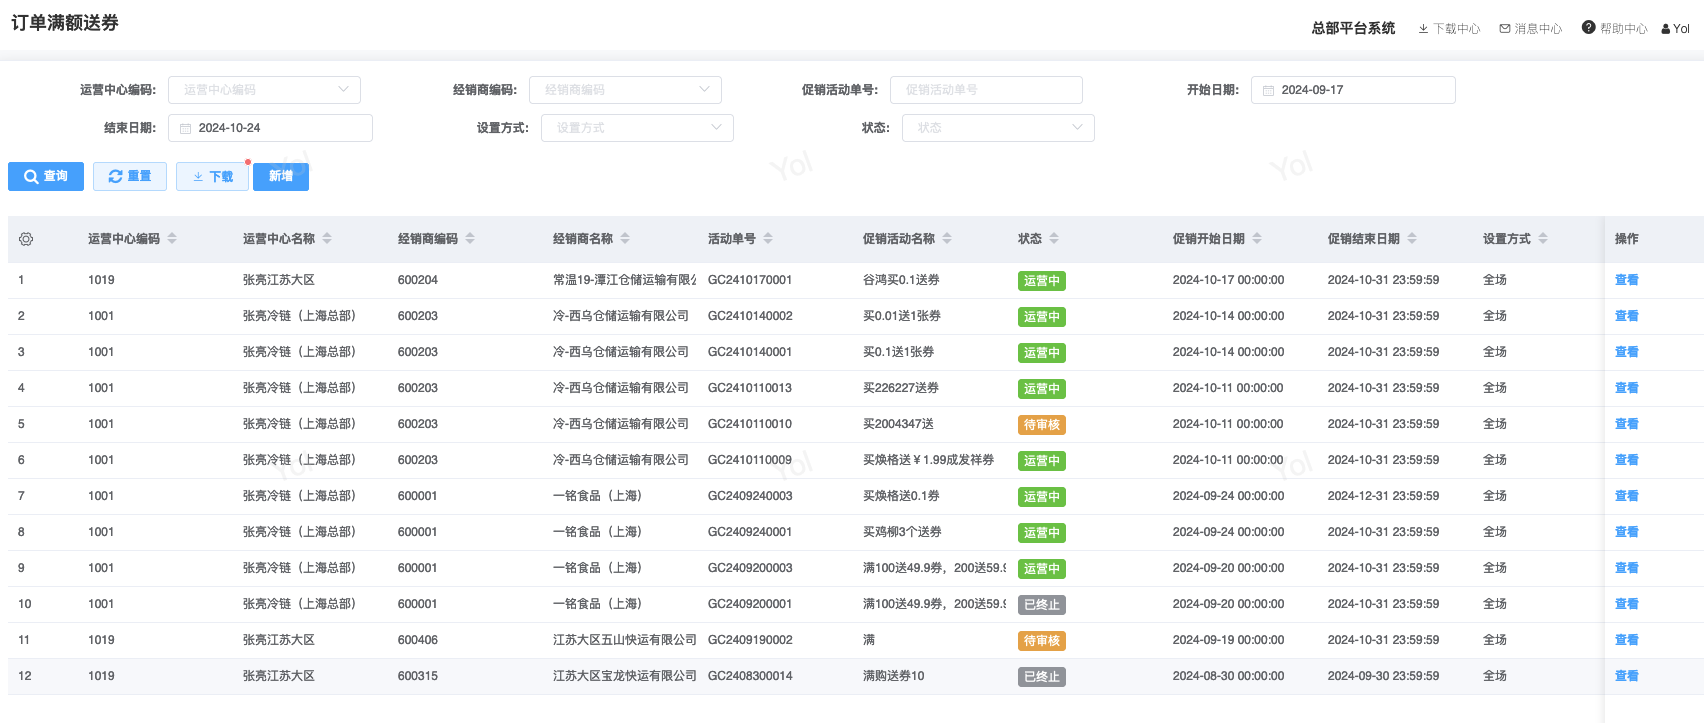Image resolution: width=1704 pixels, height=723 pixels.
Task: Click the table column settings gear icon
Action: (26, 239)
